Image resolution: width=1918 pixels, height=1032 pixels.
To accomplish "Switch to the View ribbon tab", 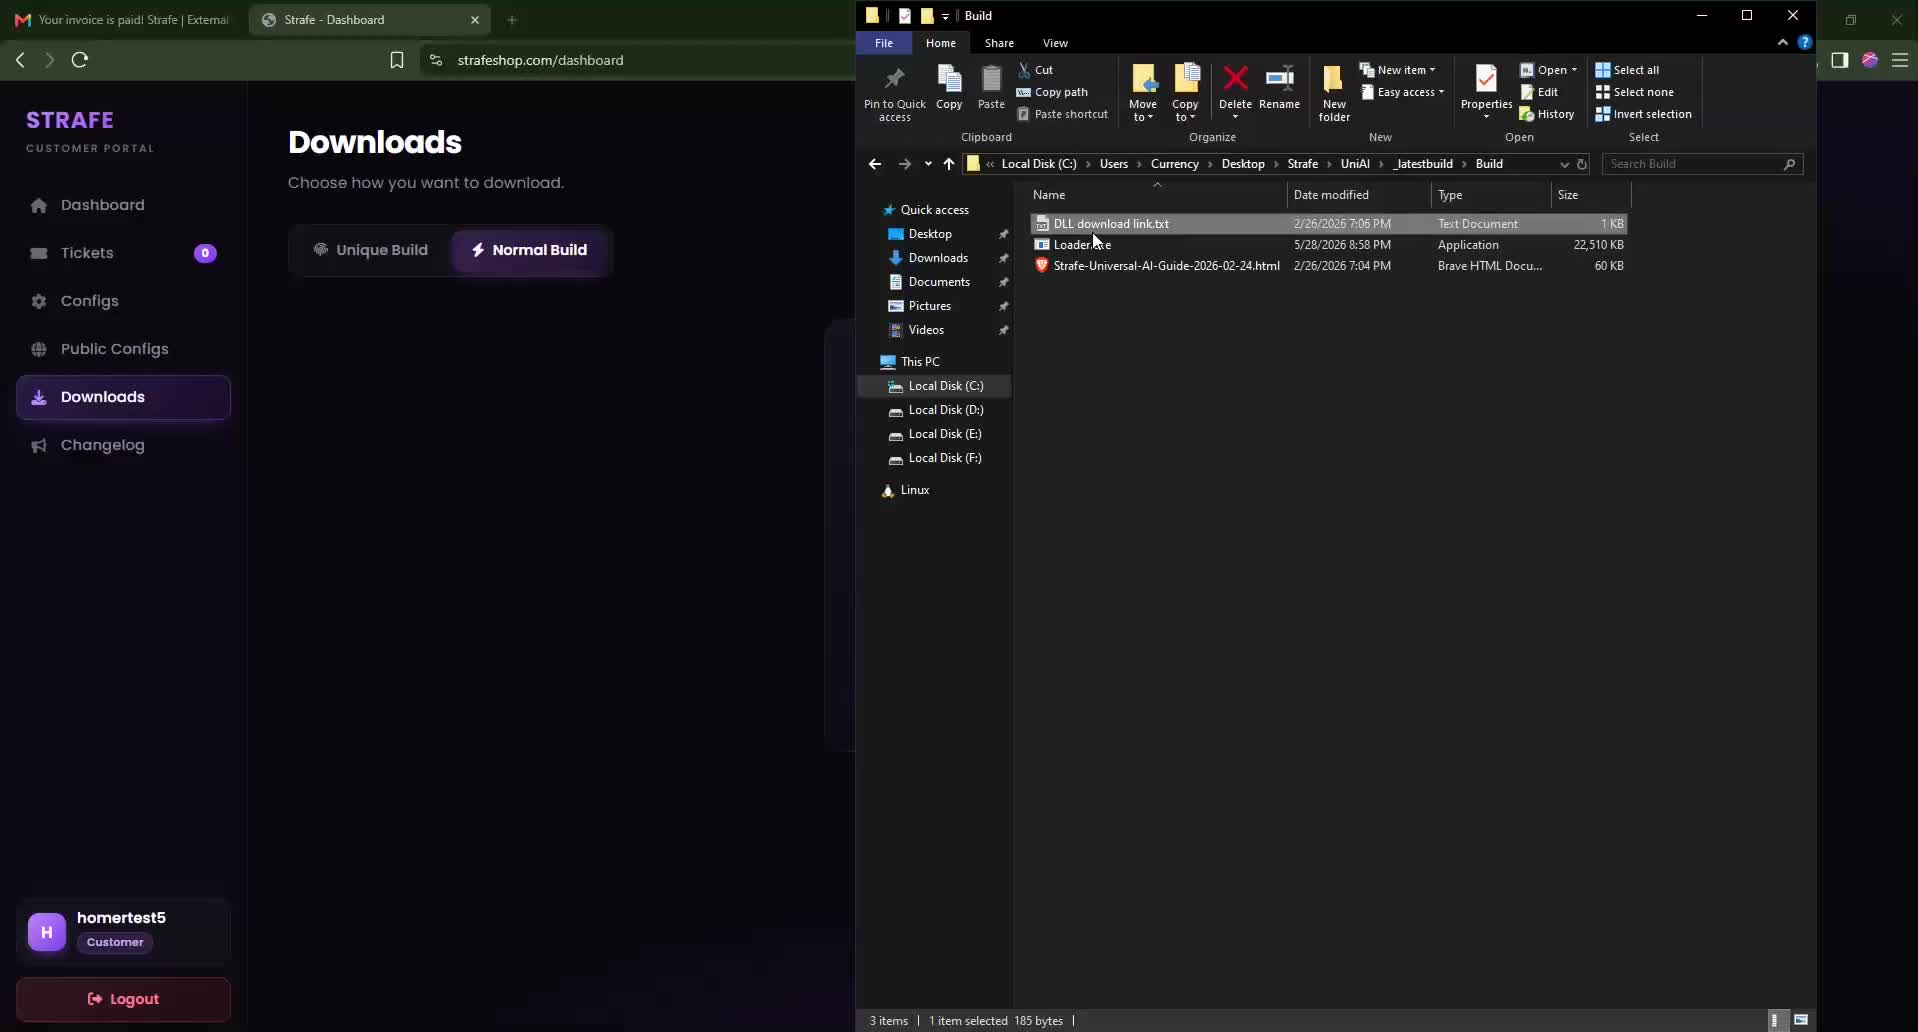I will click(1055, 43).
